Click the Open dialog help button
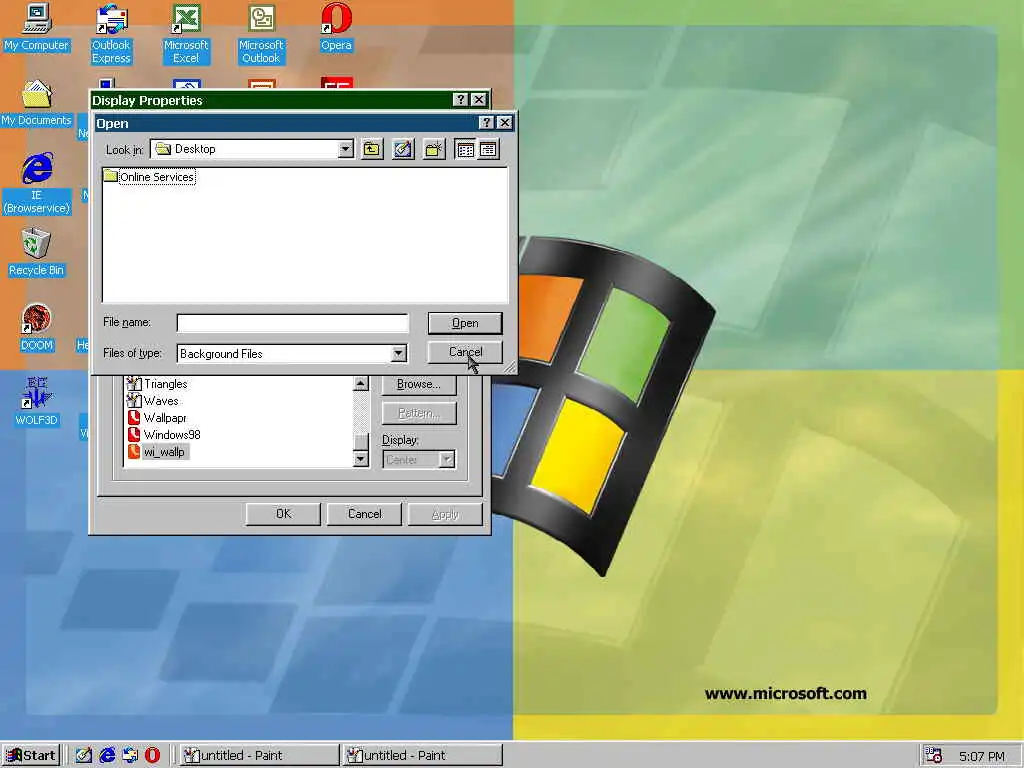This screenshot has width=1024, height=768. (x=486, y=123)
